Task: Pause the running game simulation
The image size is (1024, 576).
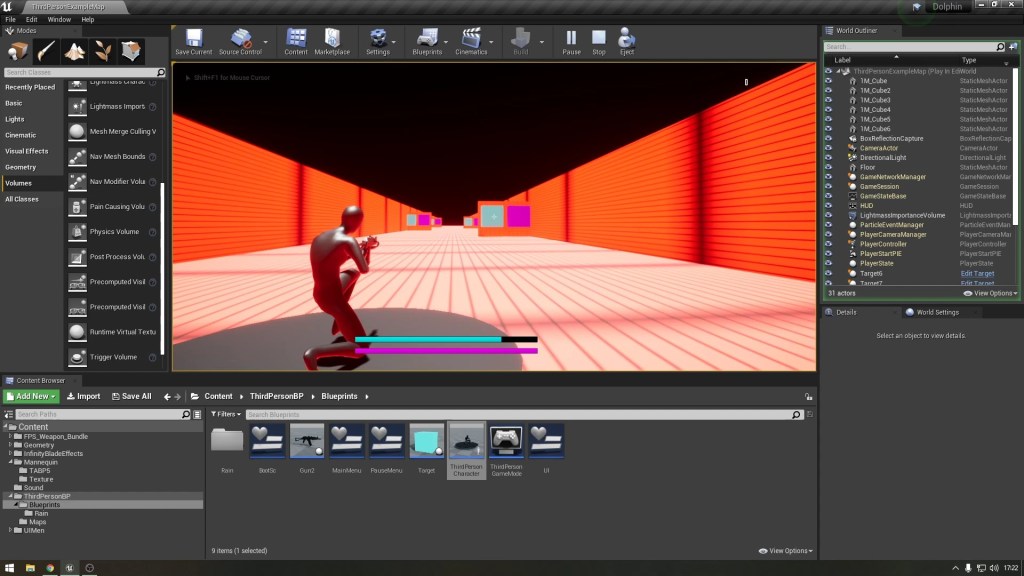Action: [x=571, y=40]
